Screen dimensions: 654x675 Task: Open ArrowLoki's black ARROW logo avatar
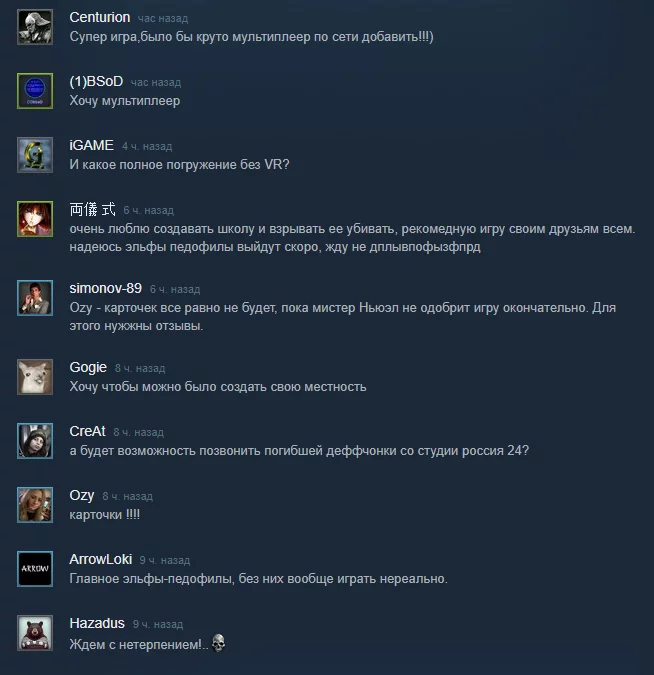point(35,569)
